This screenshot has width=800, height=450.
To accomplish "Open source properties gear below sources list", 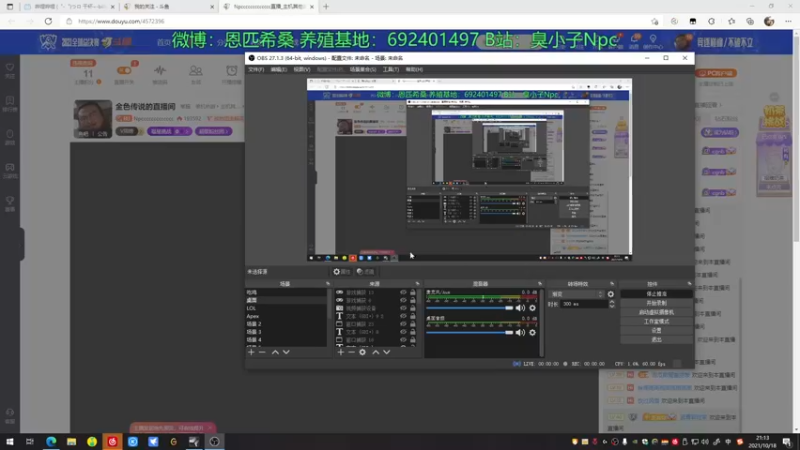I will click(362, 352).
